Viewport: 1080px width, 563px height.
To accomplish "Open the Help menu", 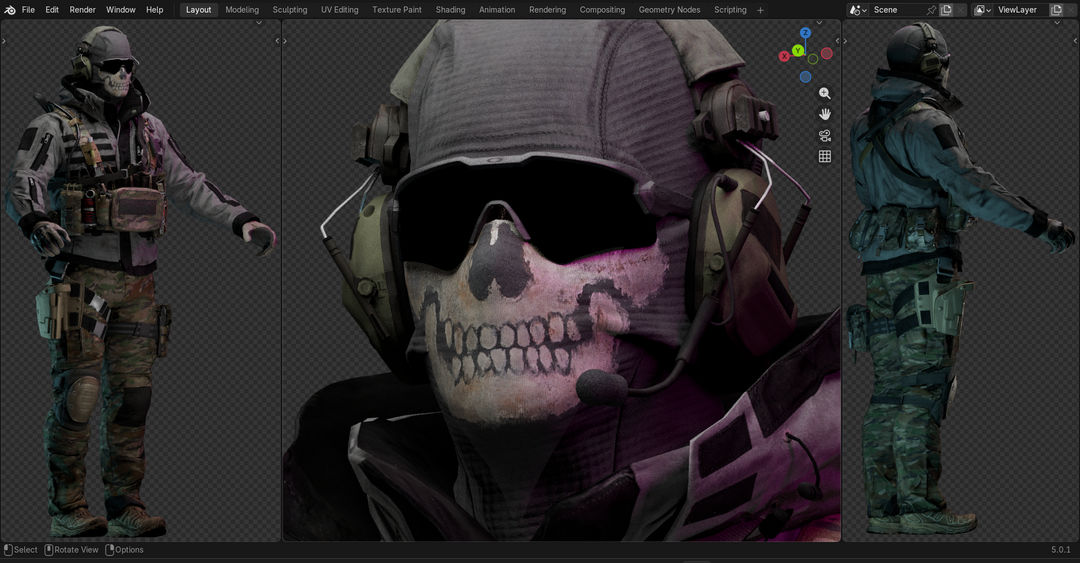I will pyautogui.click(x=155, y=10).
